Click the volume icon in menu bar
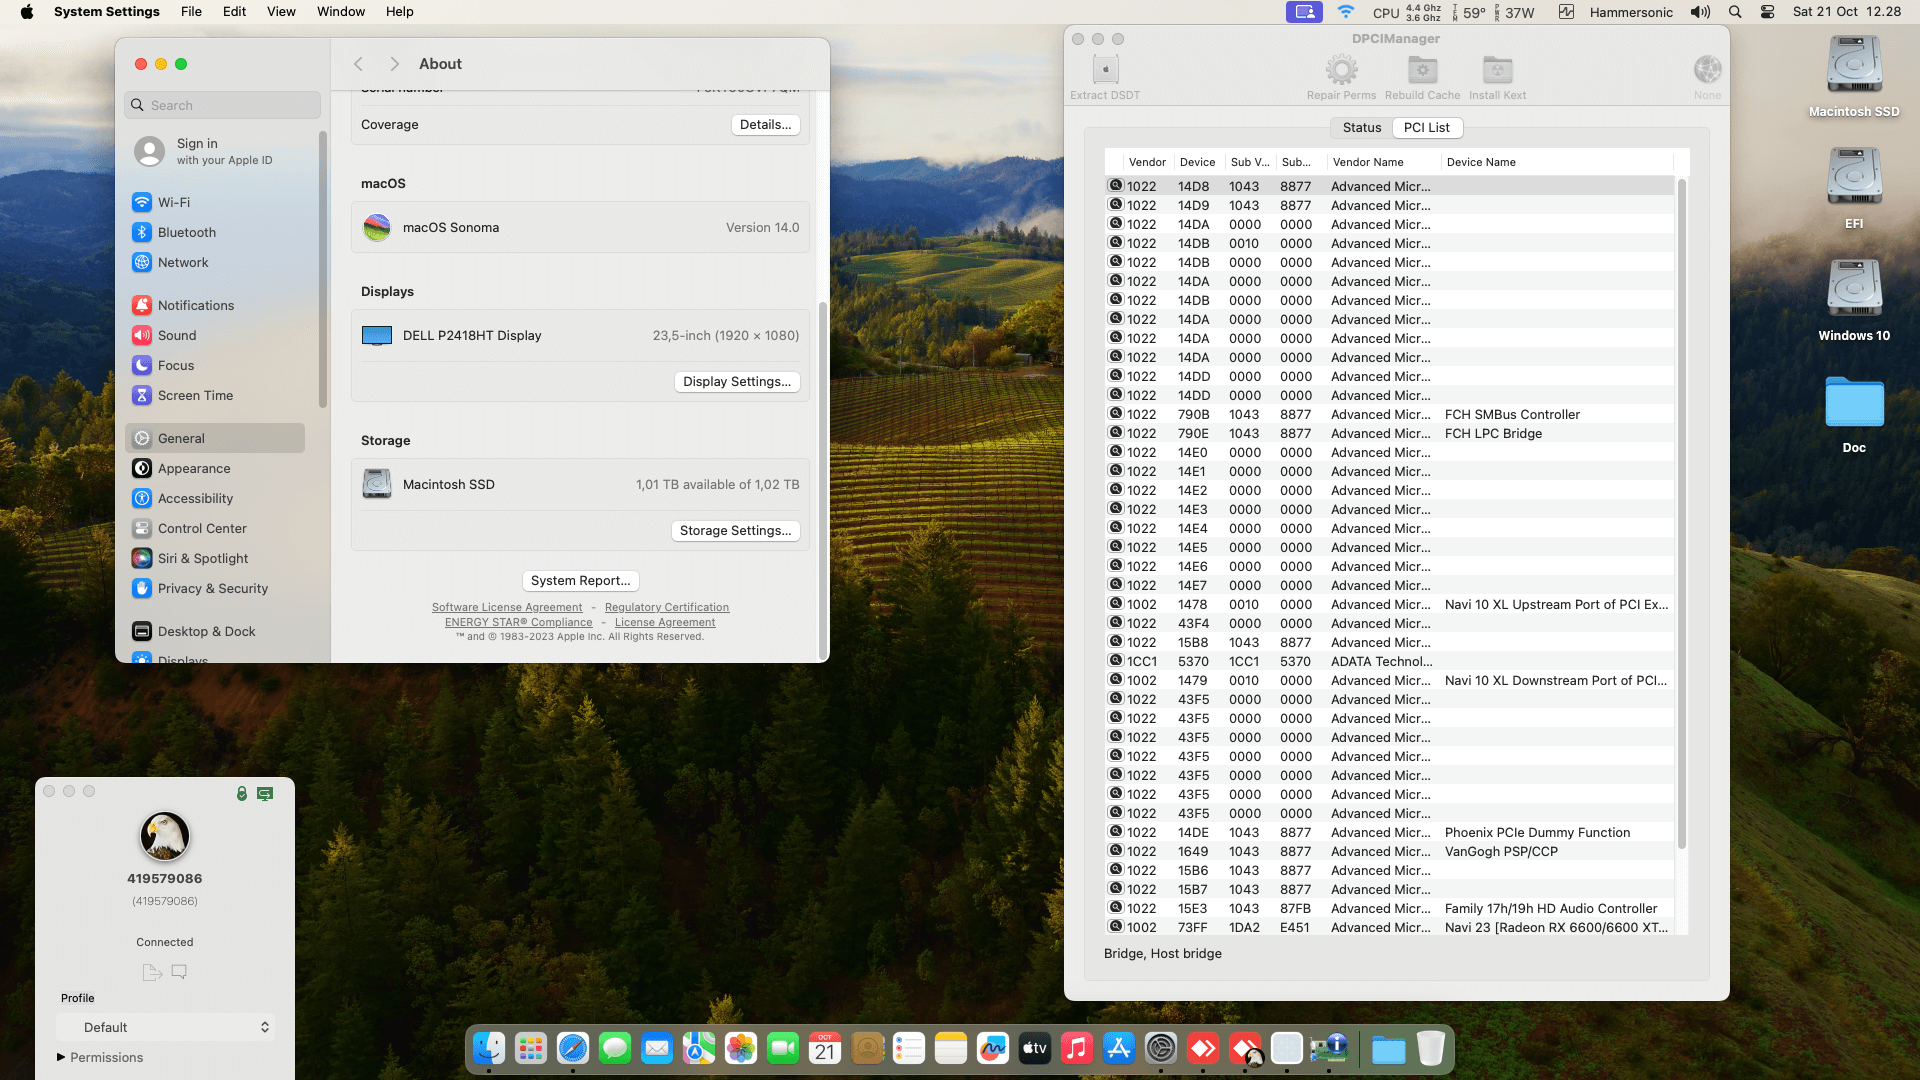The height and width of the screenshot is (1080, 1920). [1700, 12]
